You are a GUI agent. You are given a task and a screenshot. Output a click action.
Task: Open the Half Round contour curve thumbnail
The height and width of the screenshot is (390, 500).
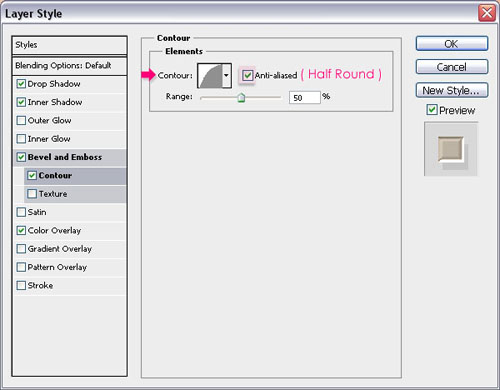210,76
